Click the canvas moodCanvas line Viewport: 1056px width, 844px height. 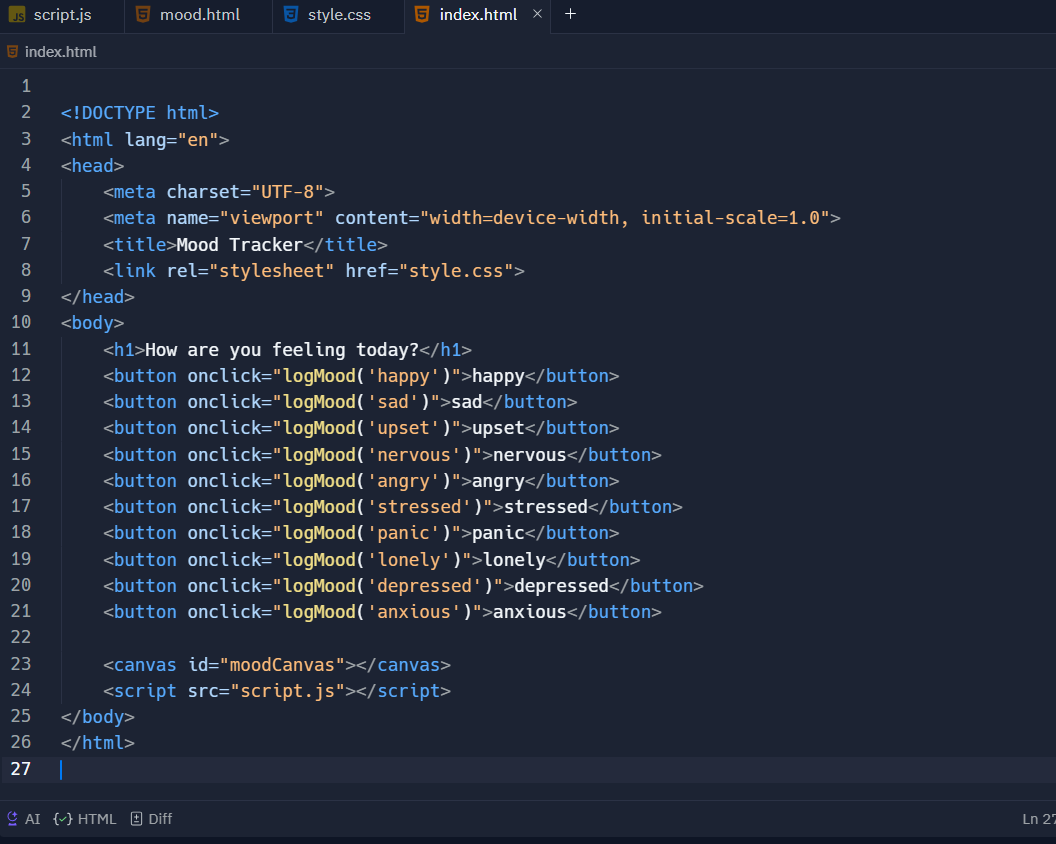(277, 665)
